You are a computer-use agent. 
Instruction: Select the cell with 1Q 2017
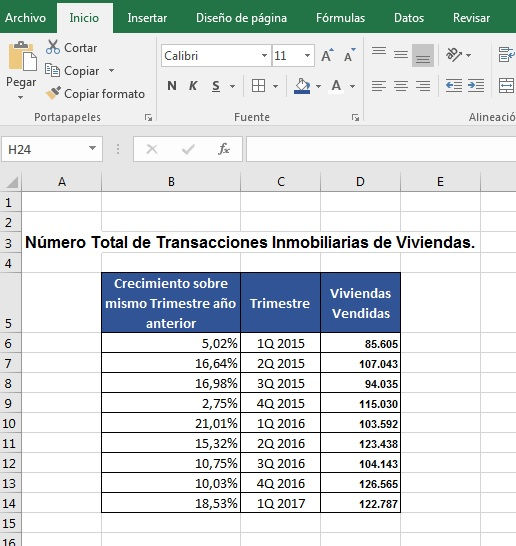[281, 503]
